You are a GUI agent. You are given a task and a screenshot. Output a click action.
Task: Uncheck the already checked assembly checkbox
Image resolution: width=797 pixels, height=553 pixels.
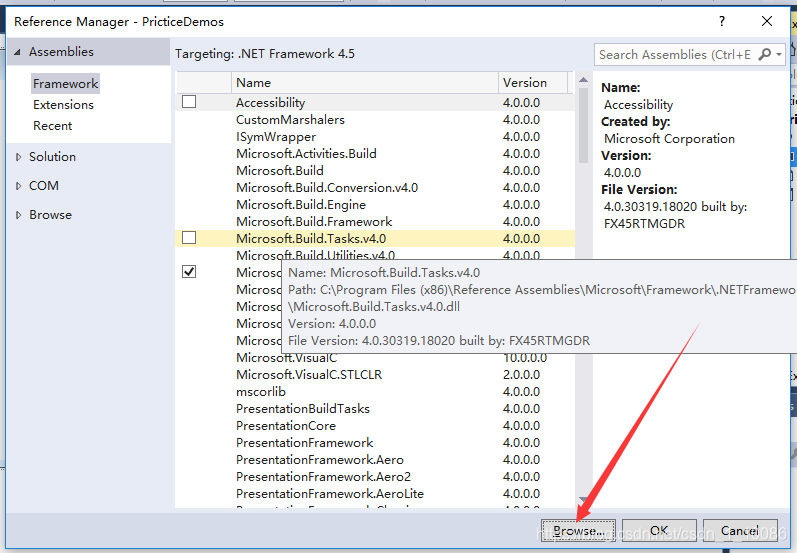click(189, 272)
